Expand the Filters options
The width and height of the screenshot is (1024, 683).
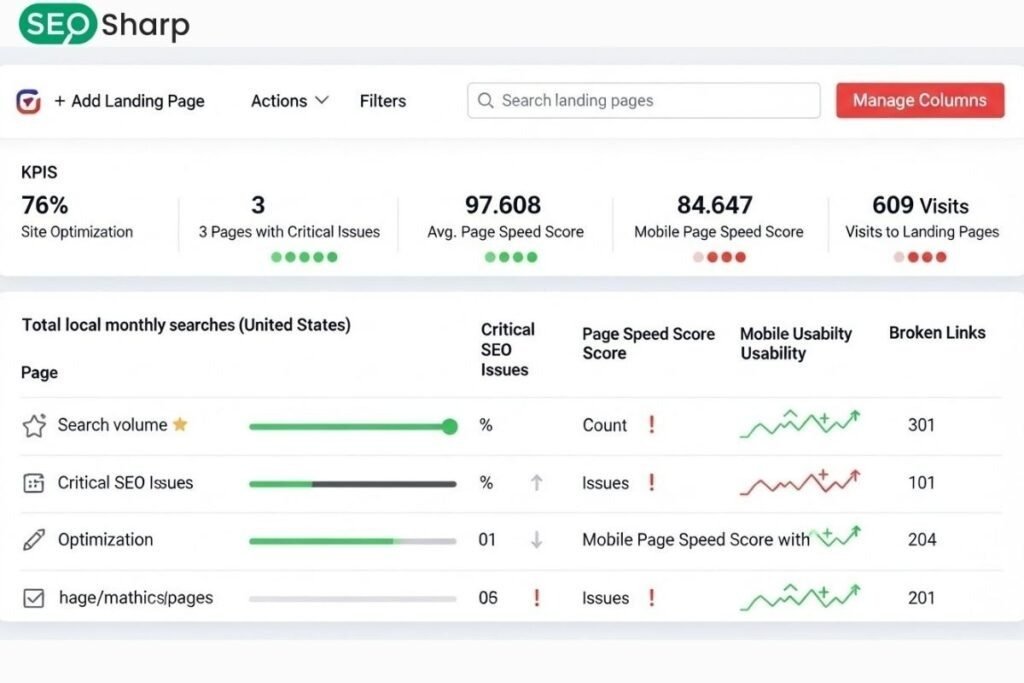coord(382,100)
